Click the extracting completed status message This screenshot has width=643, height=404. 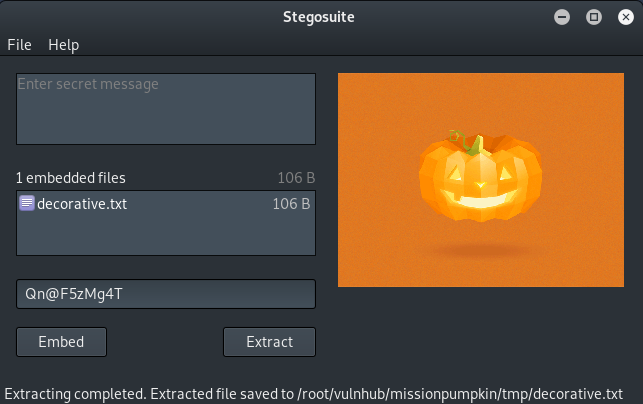313,394
